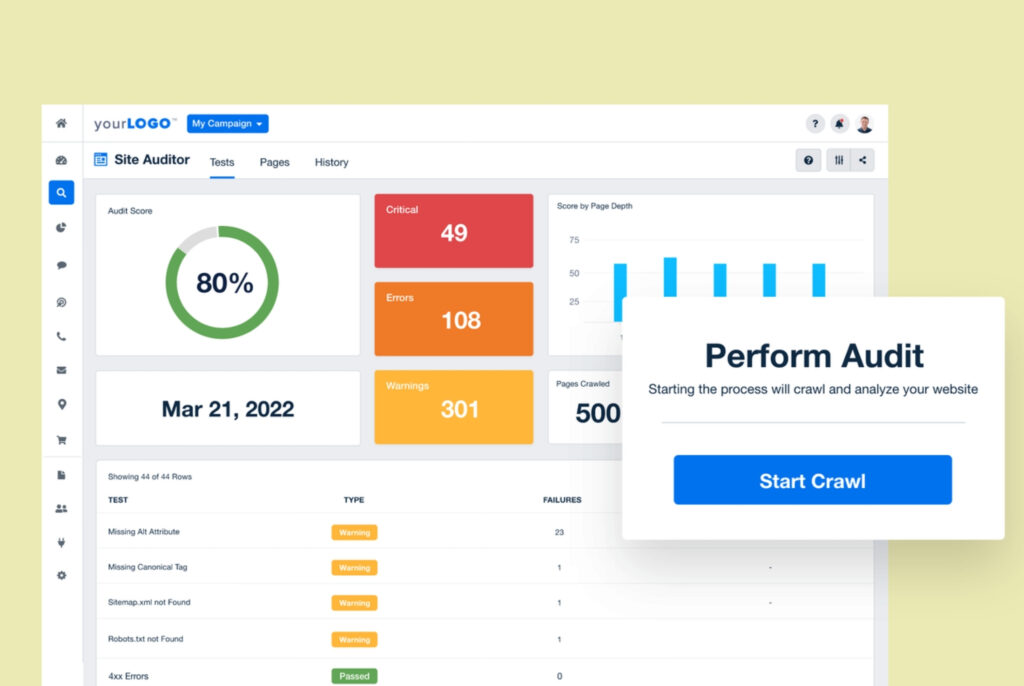1024x686 pixels.
Task: Open the shopping cart icon in sidebar
Action: (x=61, y=440)
